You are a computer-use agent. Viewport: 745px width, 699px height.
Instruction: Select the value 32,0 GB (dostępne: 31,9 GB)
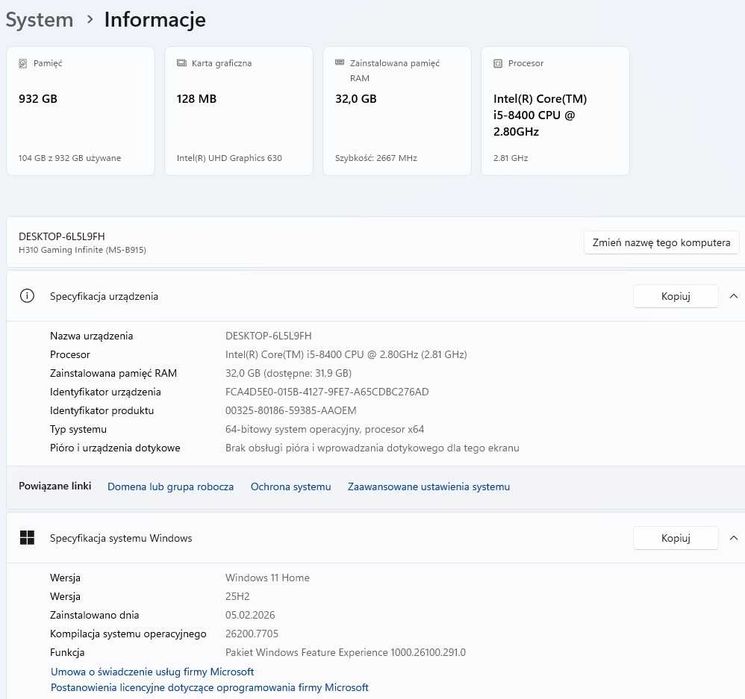click(288, 373)
